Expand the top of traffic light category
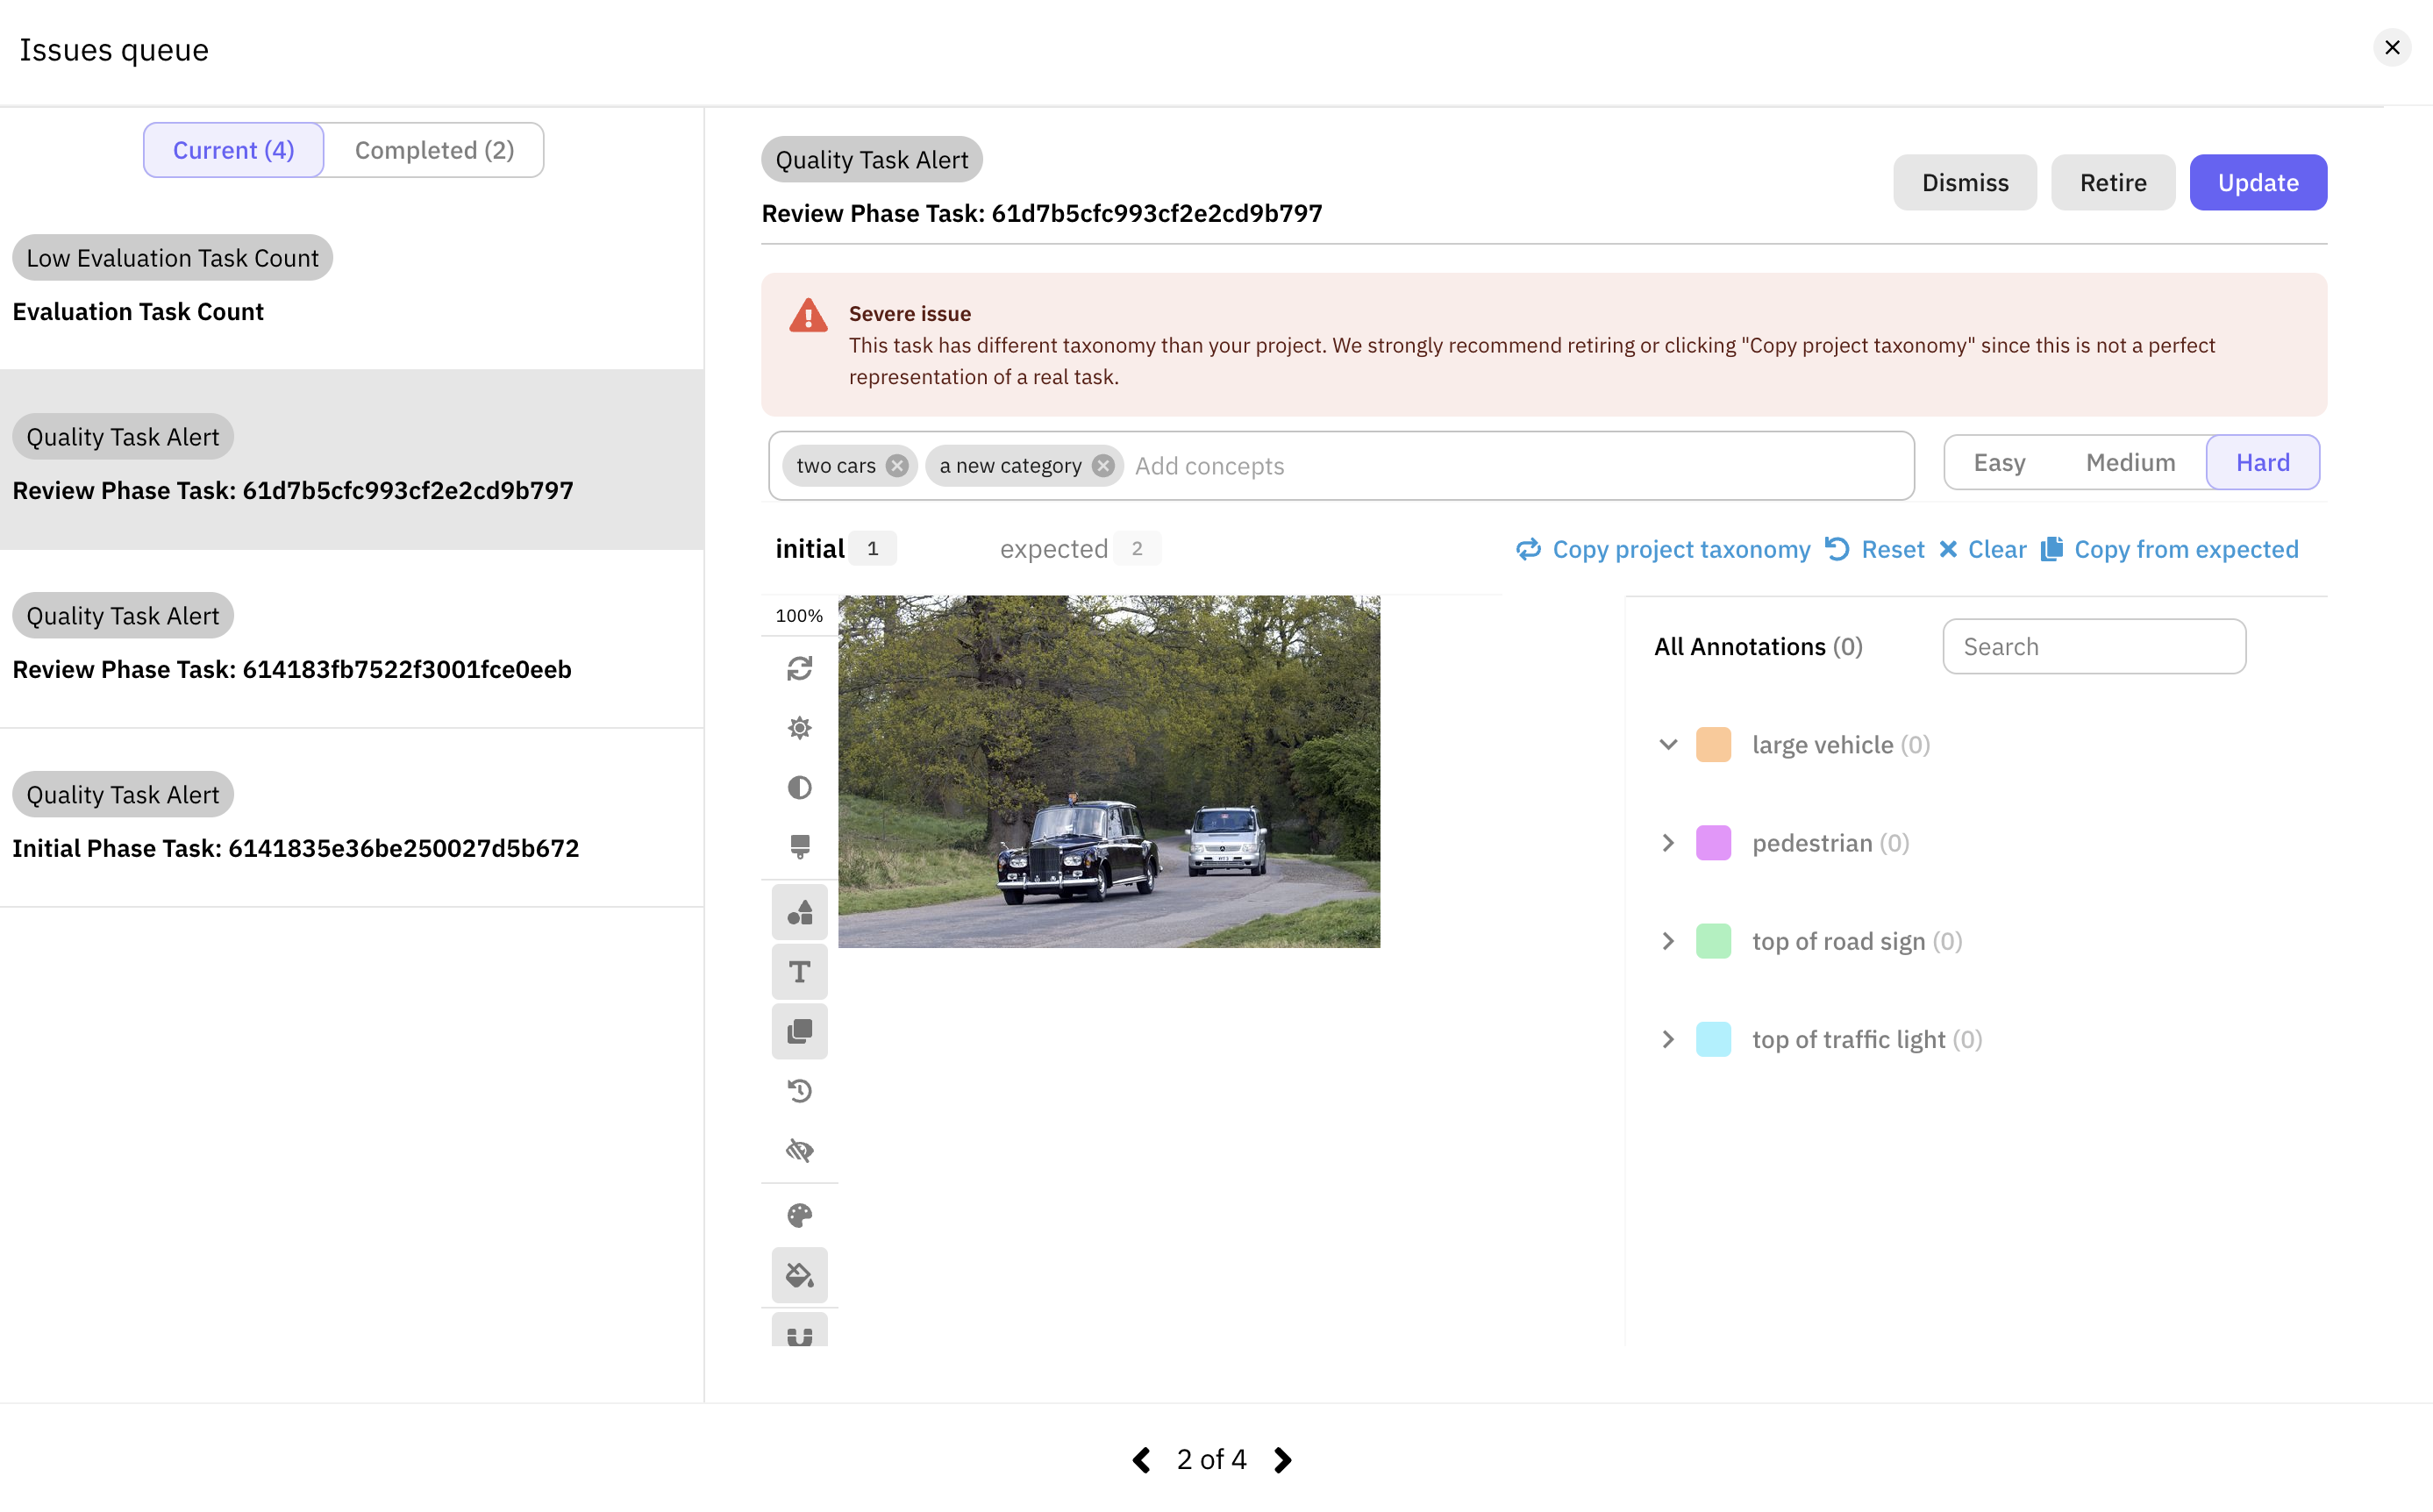The width and height of the screenshot is (2433, 1512). point(1667,1039)
